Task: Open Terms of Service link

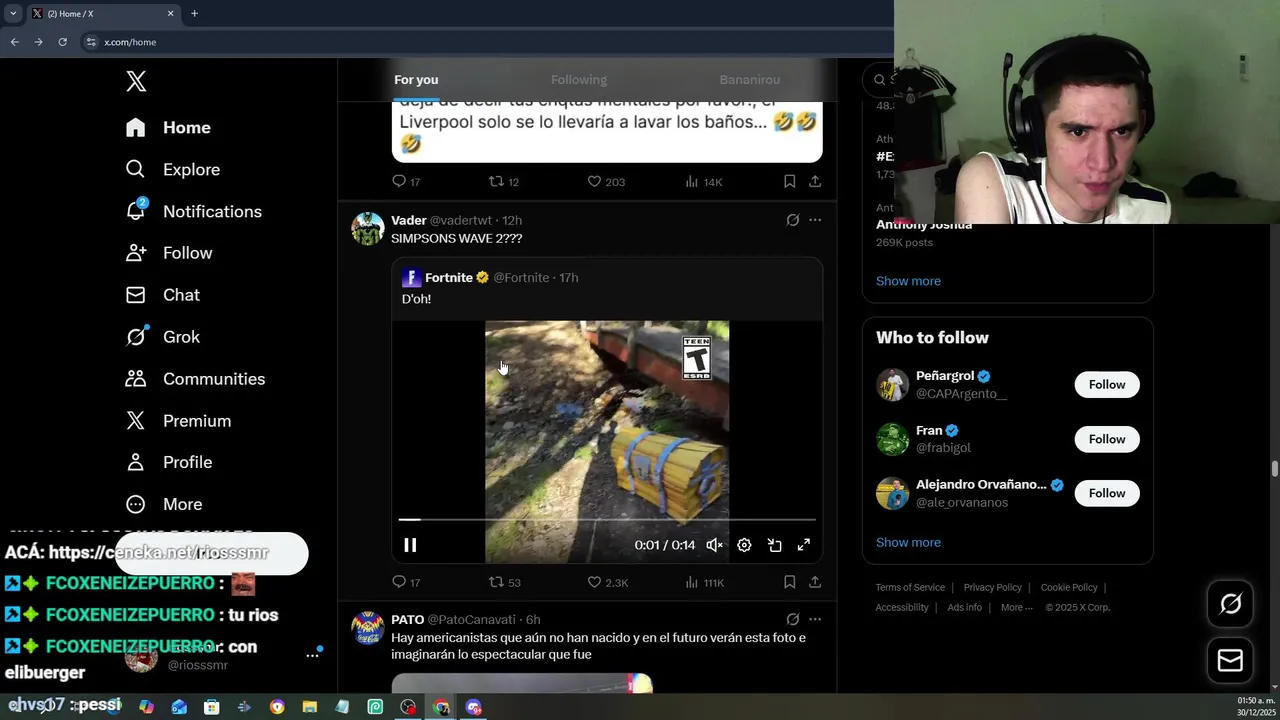Action: [x=910, y=588]
